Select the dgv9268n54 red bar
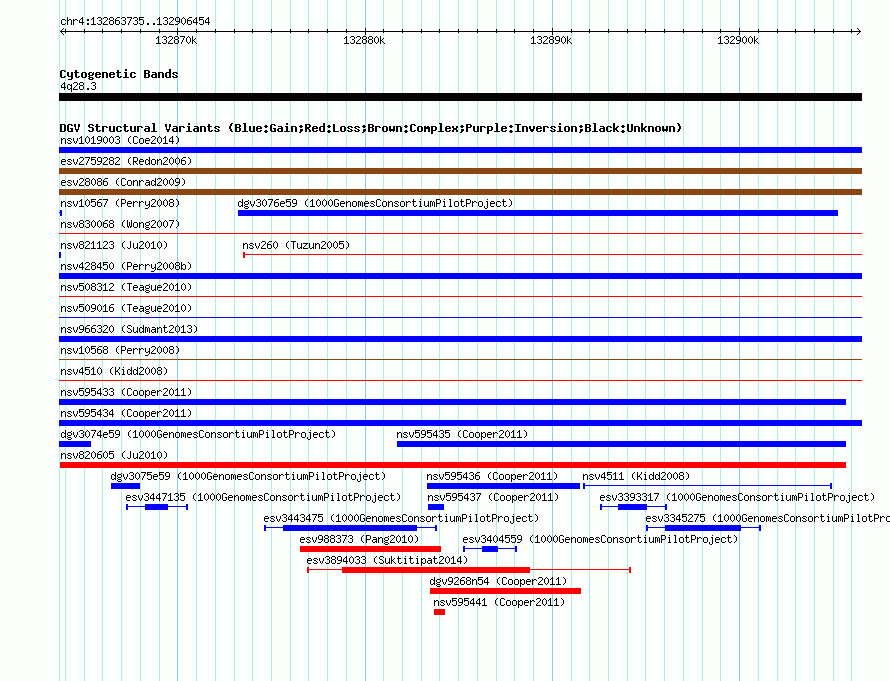Screen dimensions: 890x681 (506, 591)
